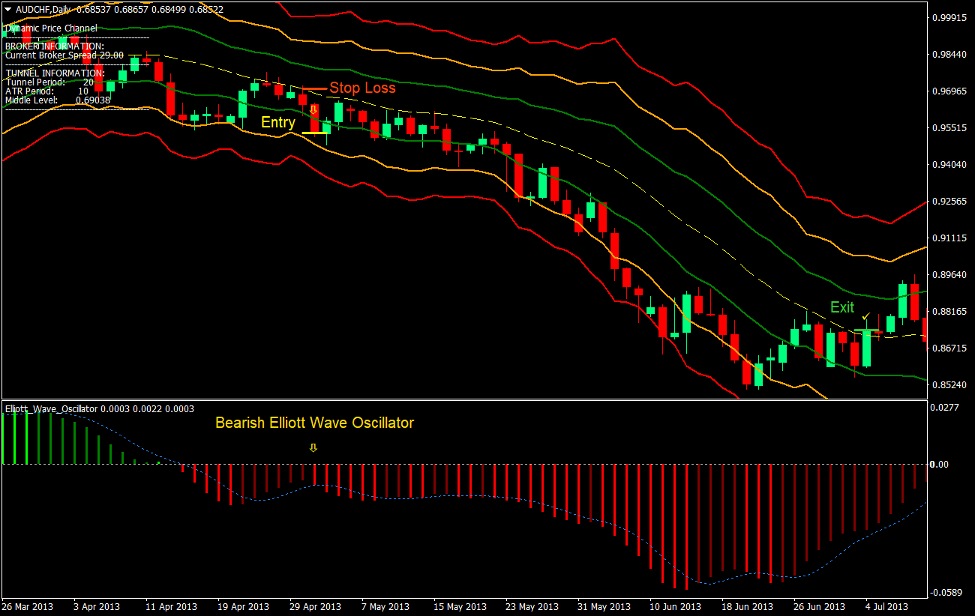The image size is (977, 616).
Task: Select the Stop Loss orange marker line
Action: pos(315,88)
